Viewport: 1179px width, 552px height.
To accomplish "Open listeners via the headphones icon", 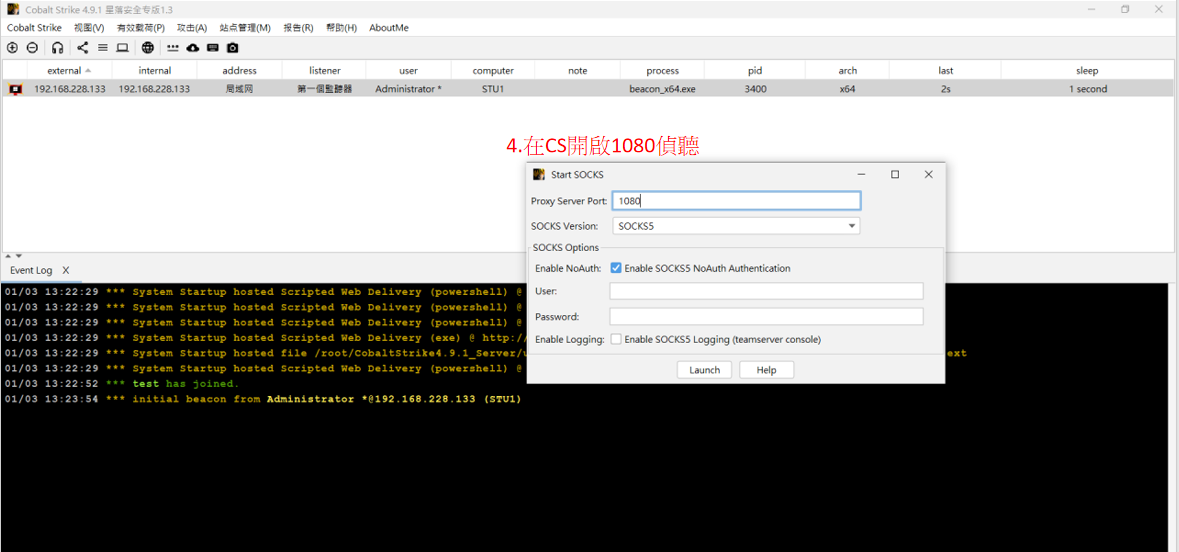I will [58, 47].
